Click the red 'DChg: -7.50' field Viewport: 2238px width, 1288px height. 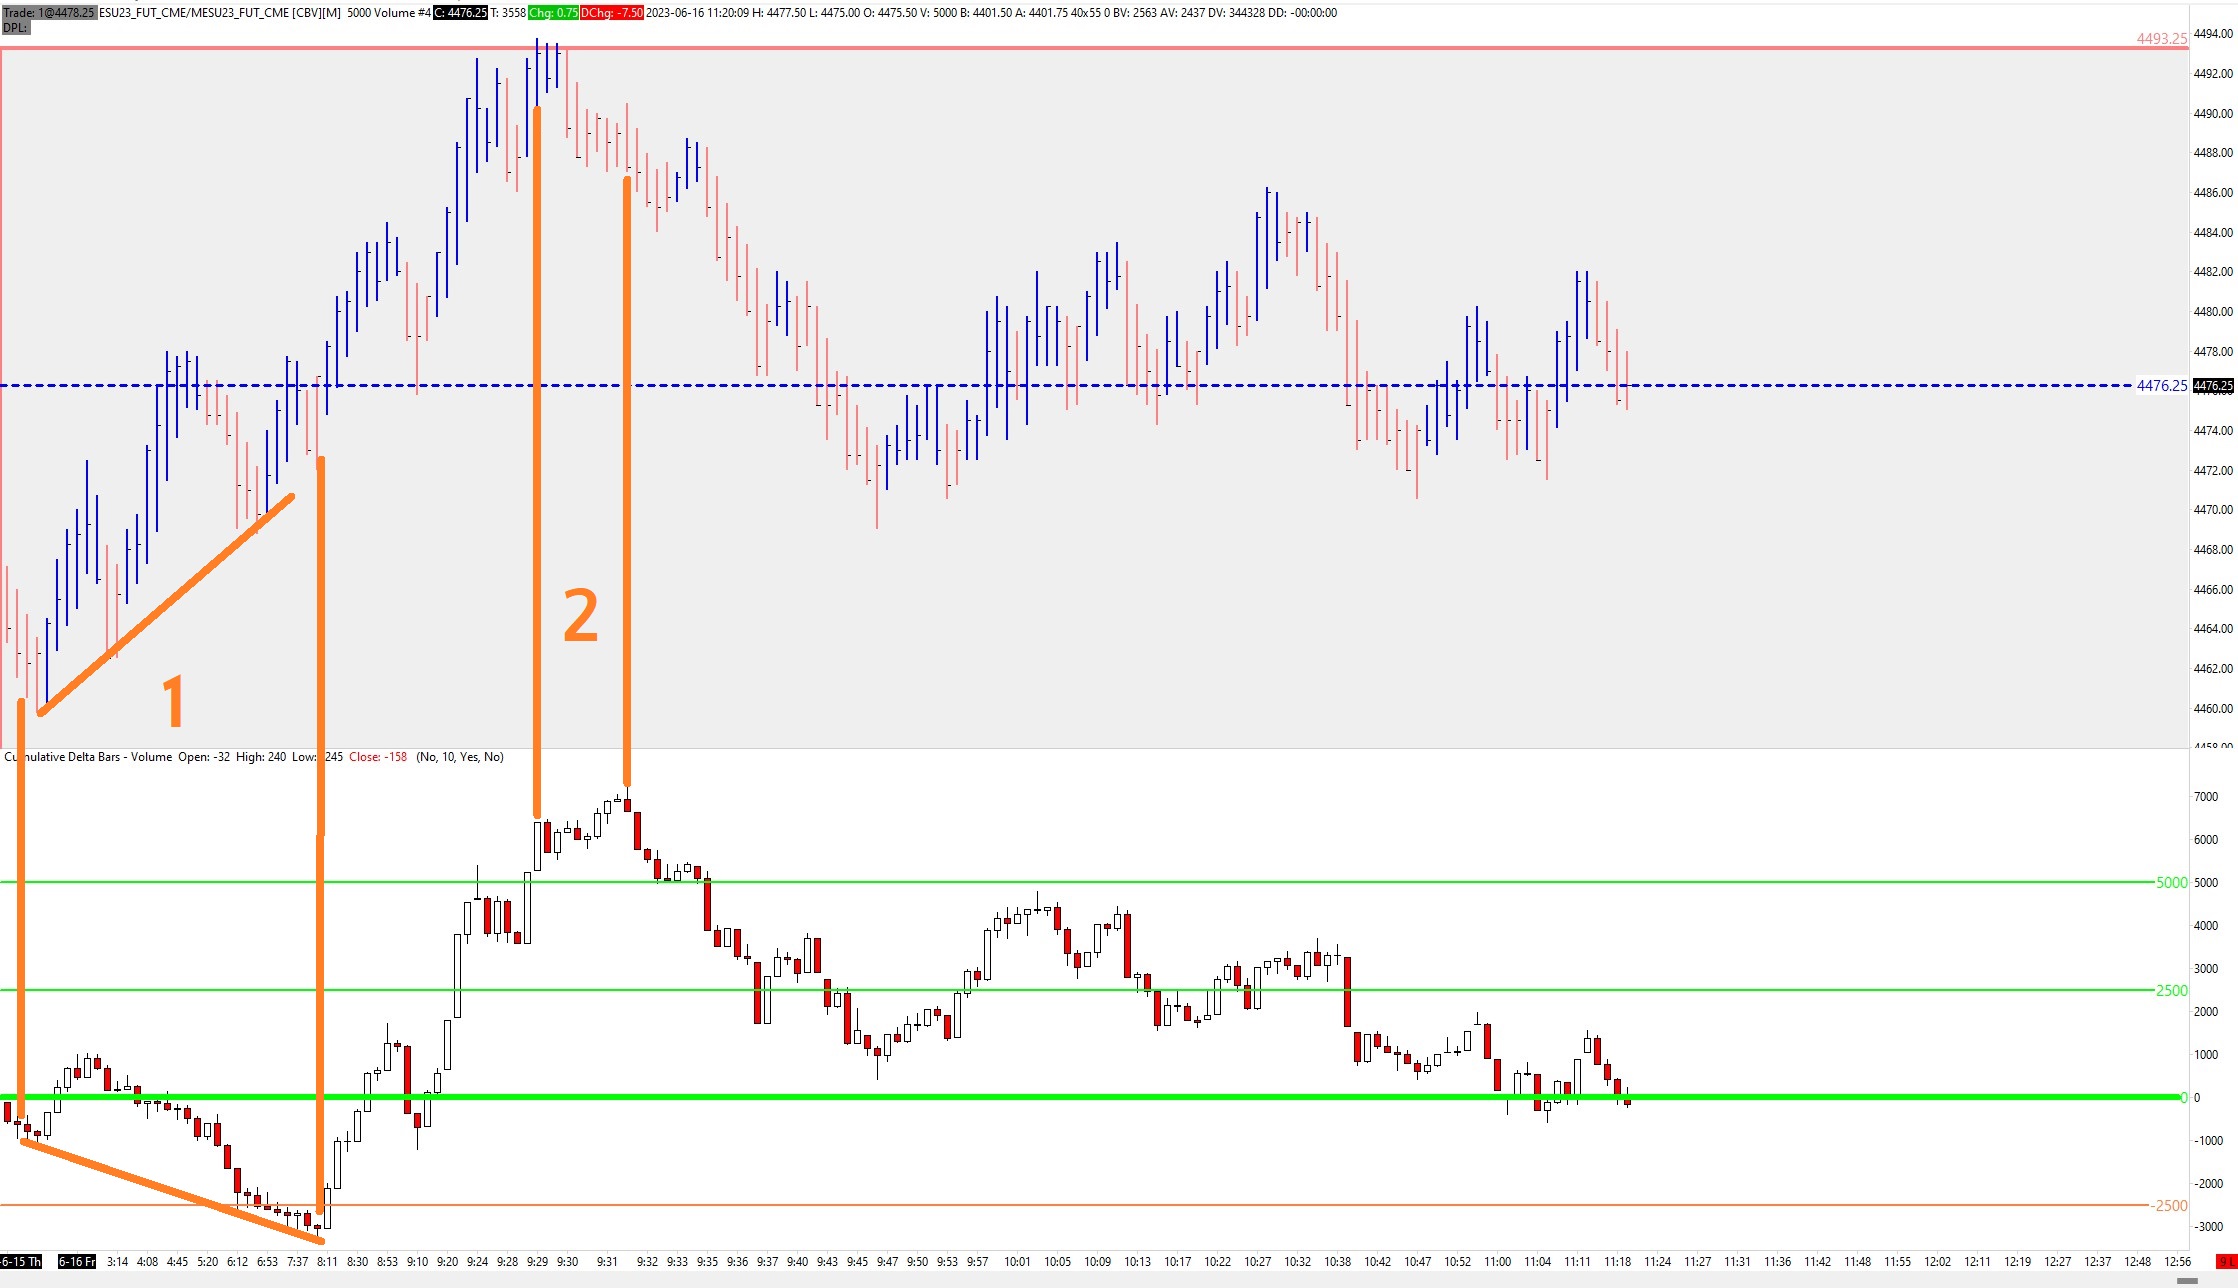click(x=611, y=13)
